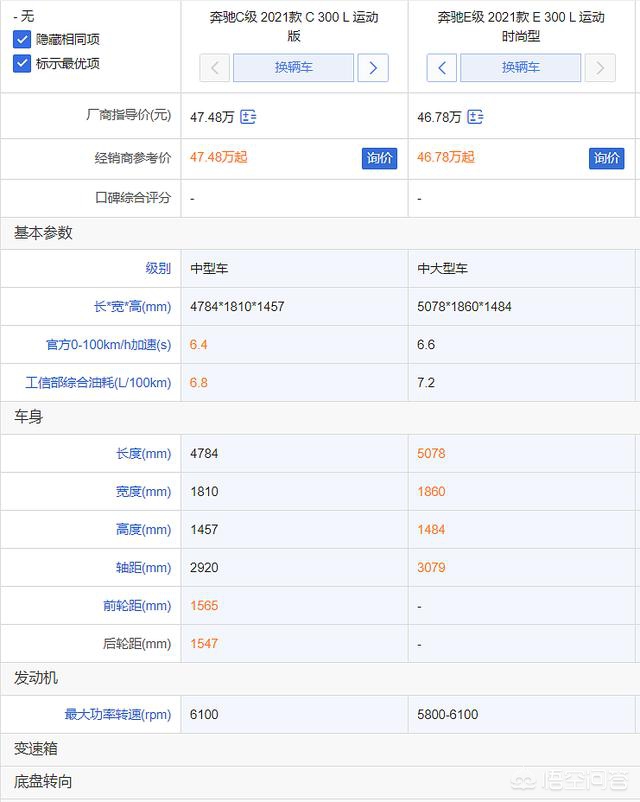
Task: Click the 前轮距(mm) parameter link
Action: [137, 606]
